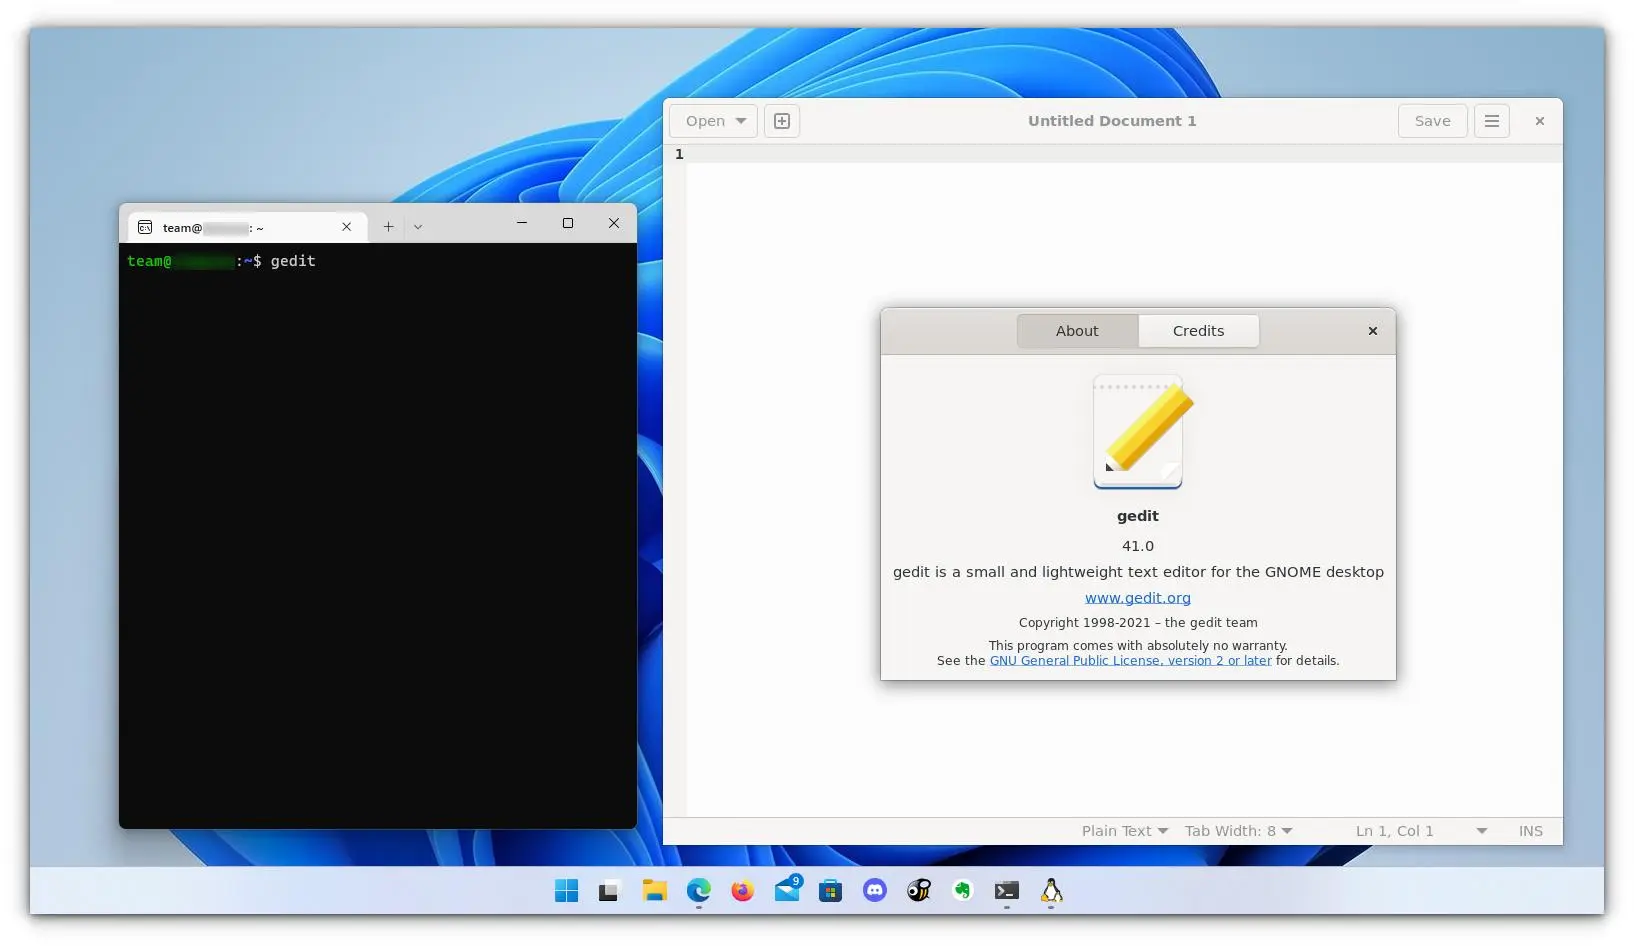Open the Mail app with 9 notifications
1634x946 pixels.
coord(788,889)
